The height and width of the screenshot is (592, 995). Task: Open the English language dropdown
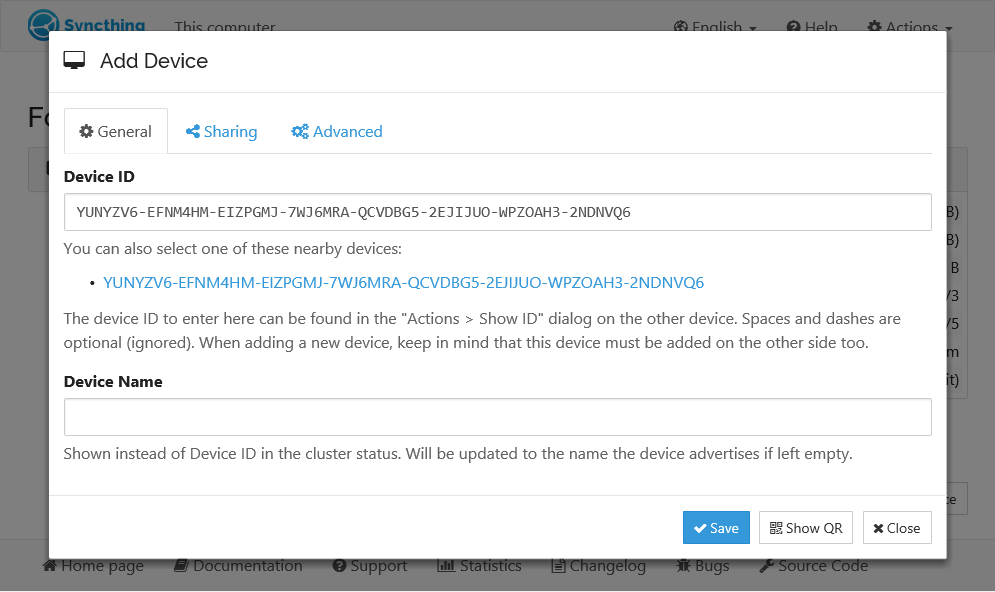(715, 27)
